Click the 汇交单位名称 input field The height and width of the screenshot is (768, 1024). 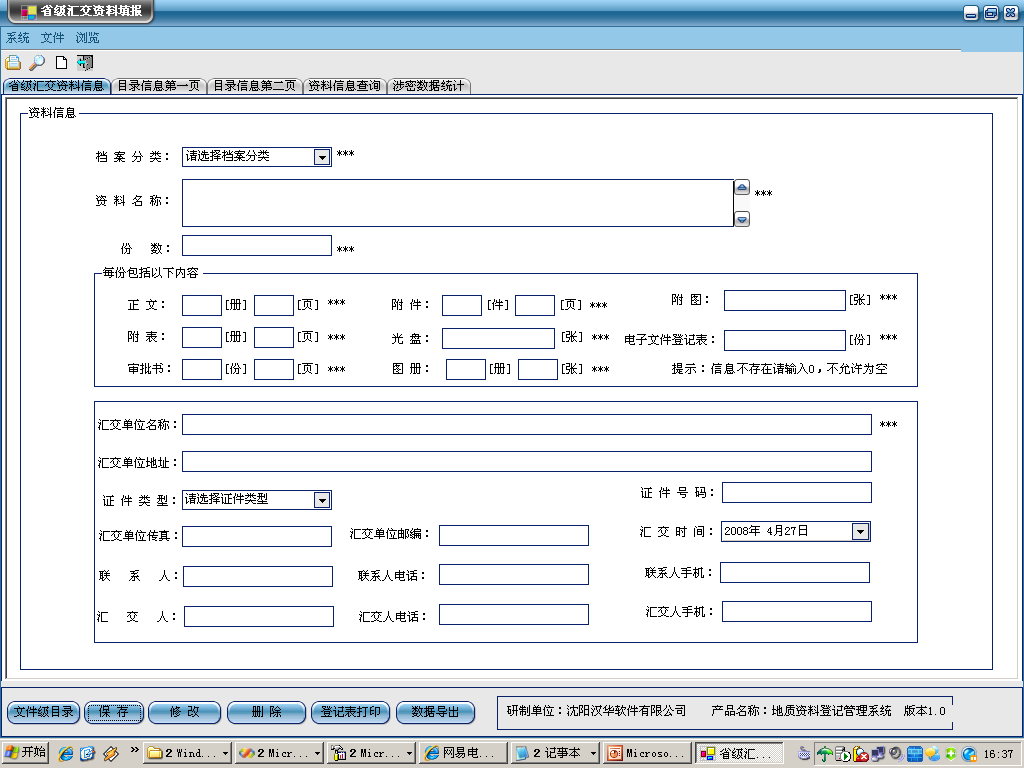pos(526,425)
